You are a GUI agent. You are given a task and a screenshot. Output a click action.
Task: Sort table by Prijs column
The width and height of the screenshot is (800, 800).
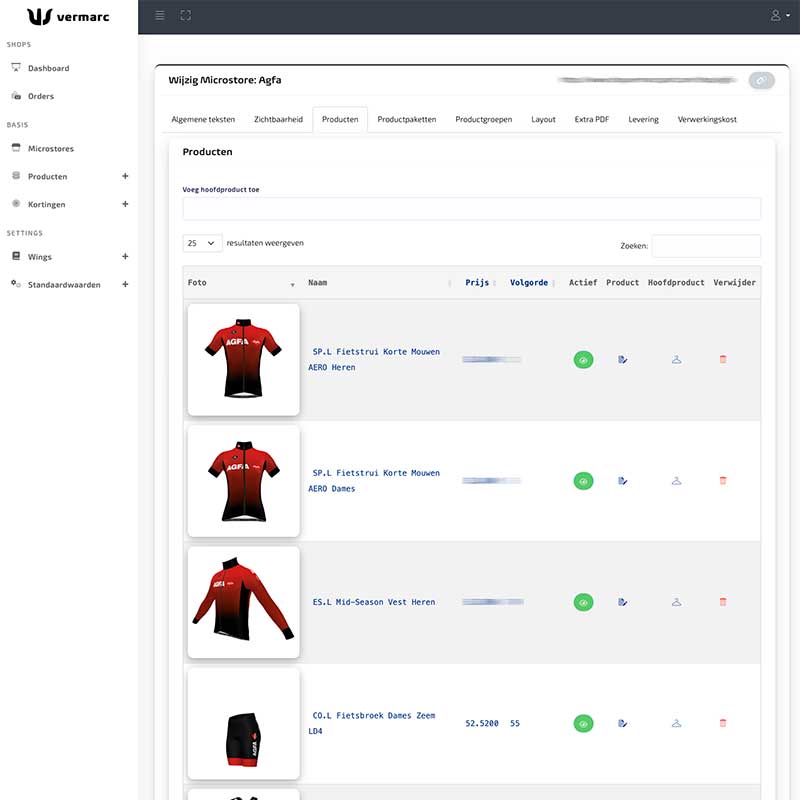pos(479,283)
